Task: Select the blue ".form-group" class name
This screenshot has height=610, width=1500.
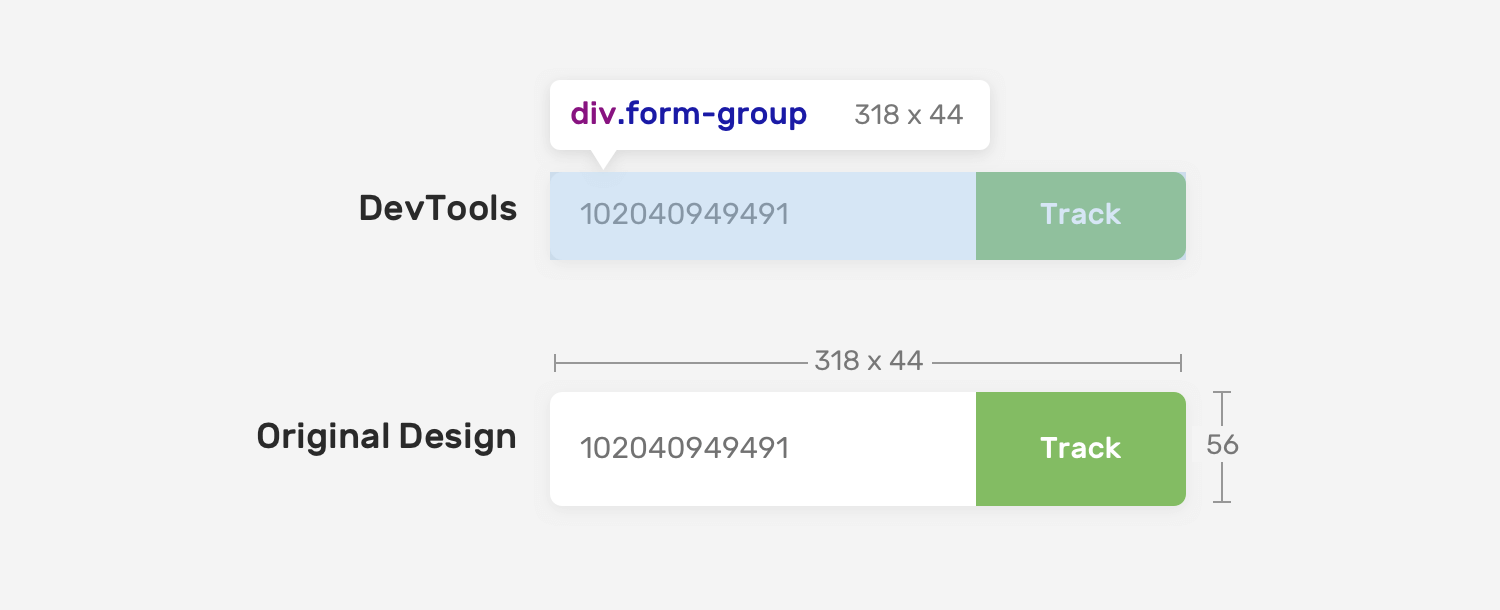Action: coord(712,114)
